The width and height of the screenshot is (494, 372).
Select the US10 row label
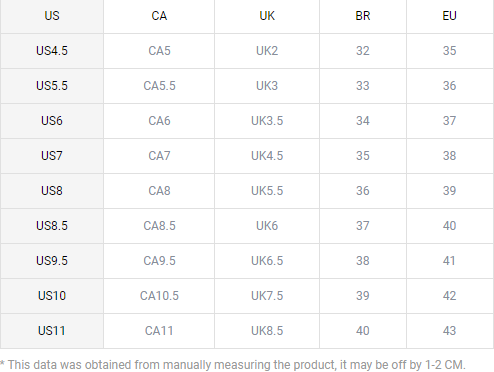(x=52, y=296)
